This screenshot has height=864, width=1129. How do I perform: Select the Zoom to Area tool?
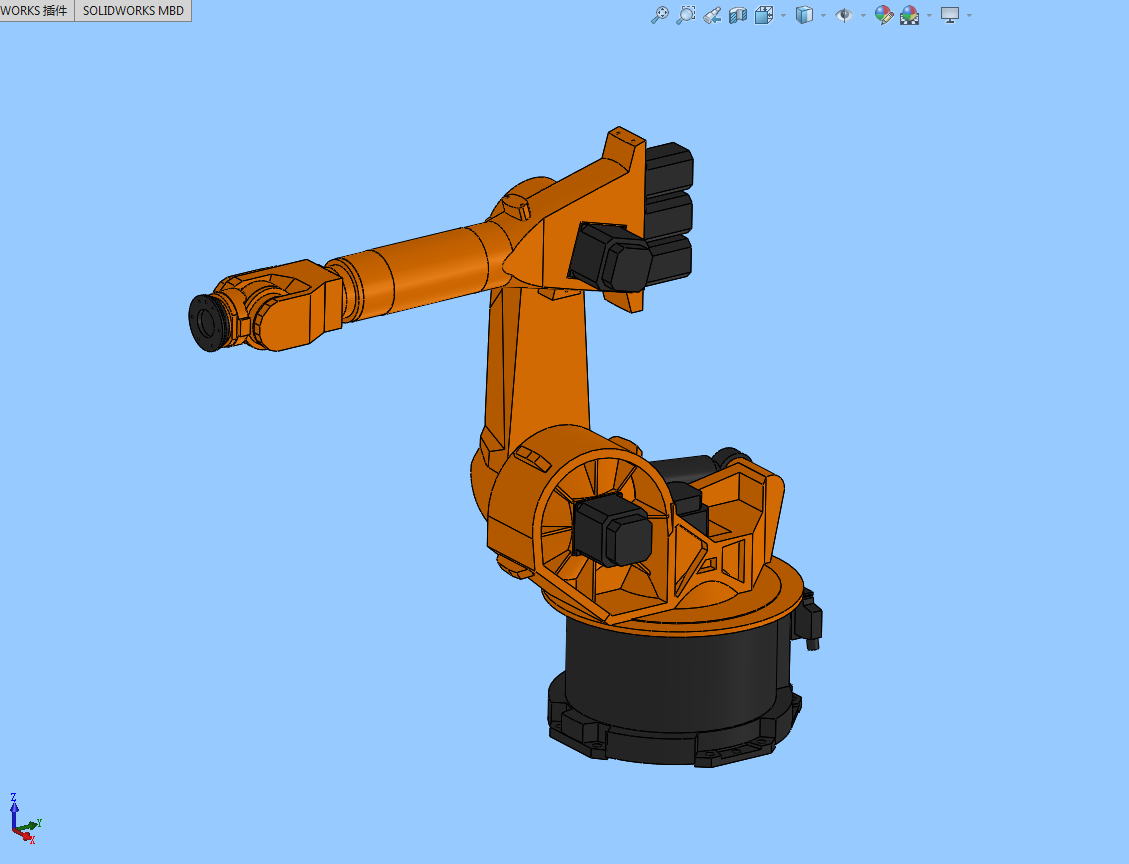coord(685,15)
